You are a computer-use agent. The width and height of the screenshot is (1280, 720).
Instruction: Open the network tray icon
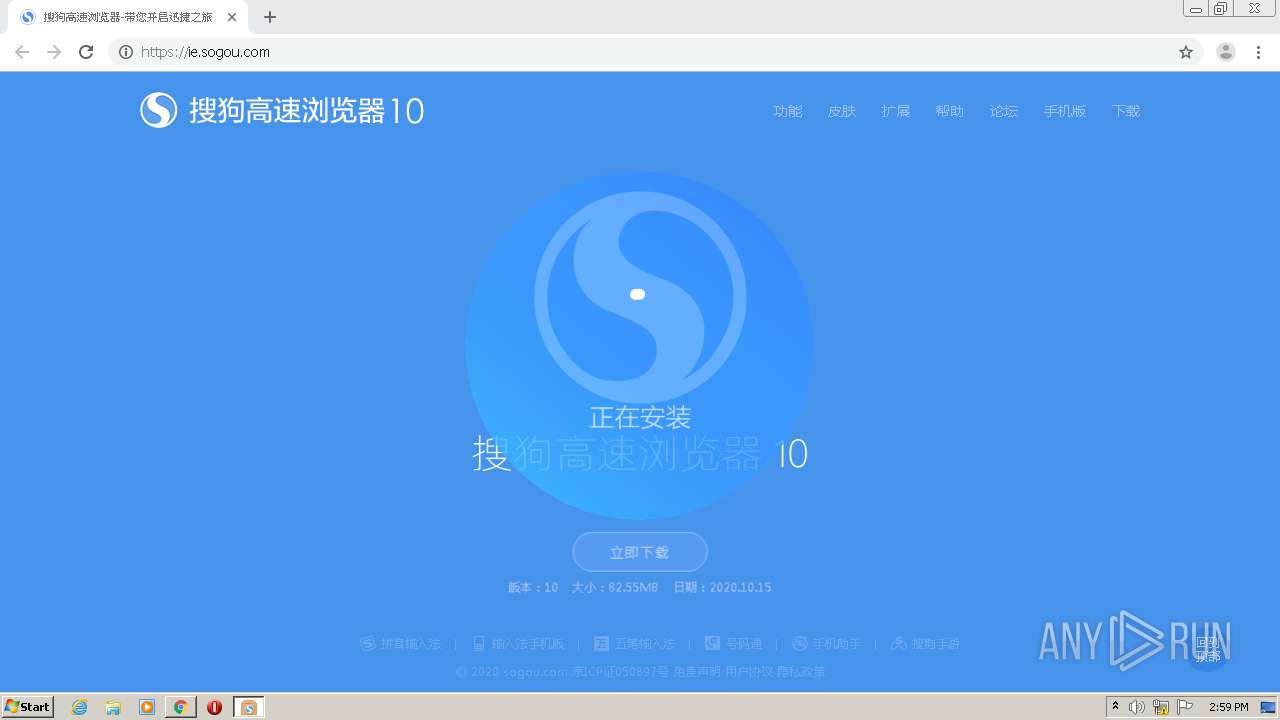point(1161,707)
